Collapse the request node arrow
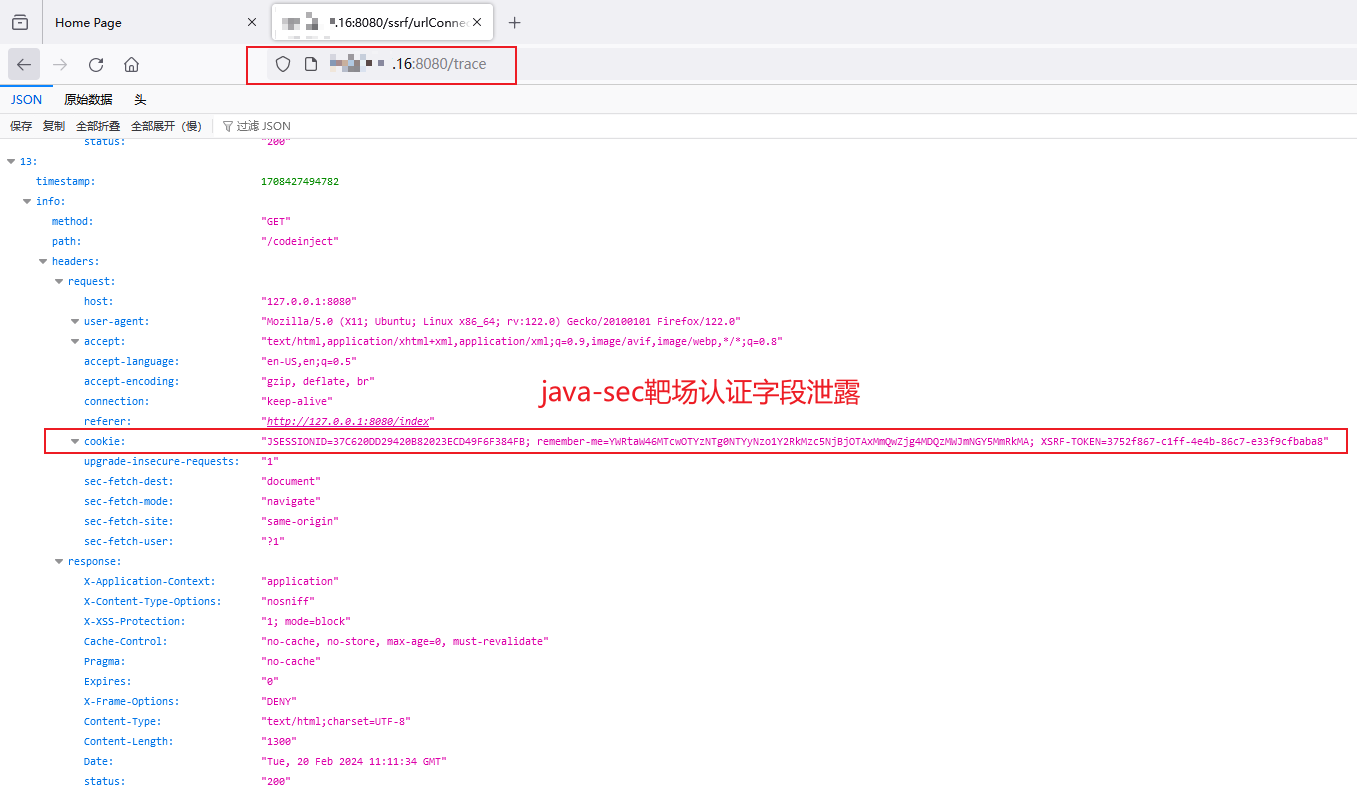Viewport: 1357px width, 792px height. [x=59, y=281]
